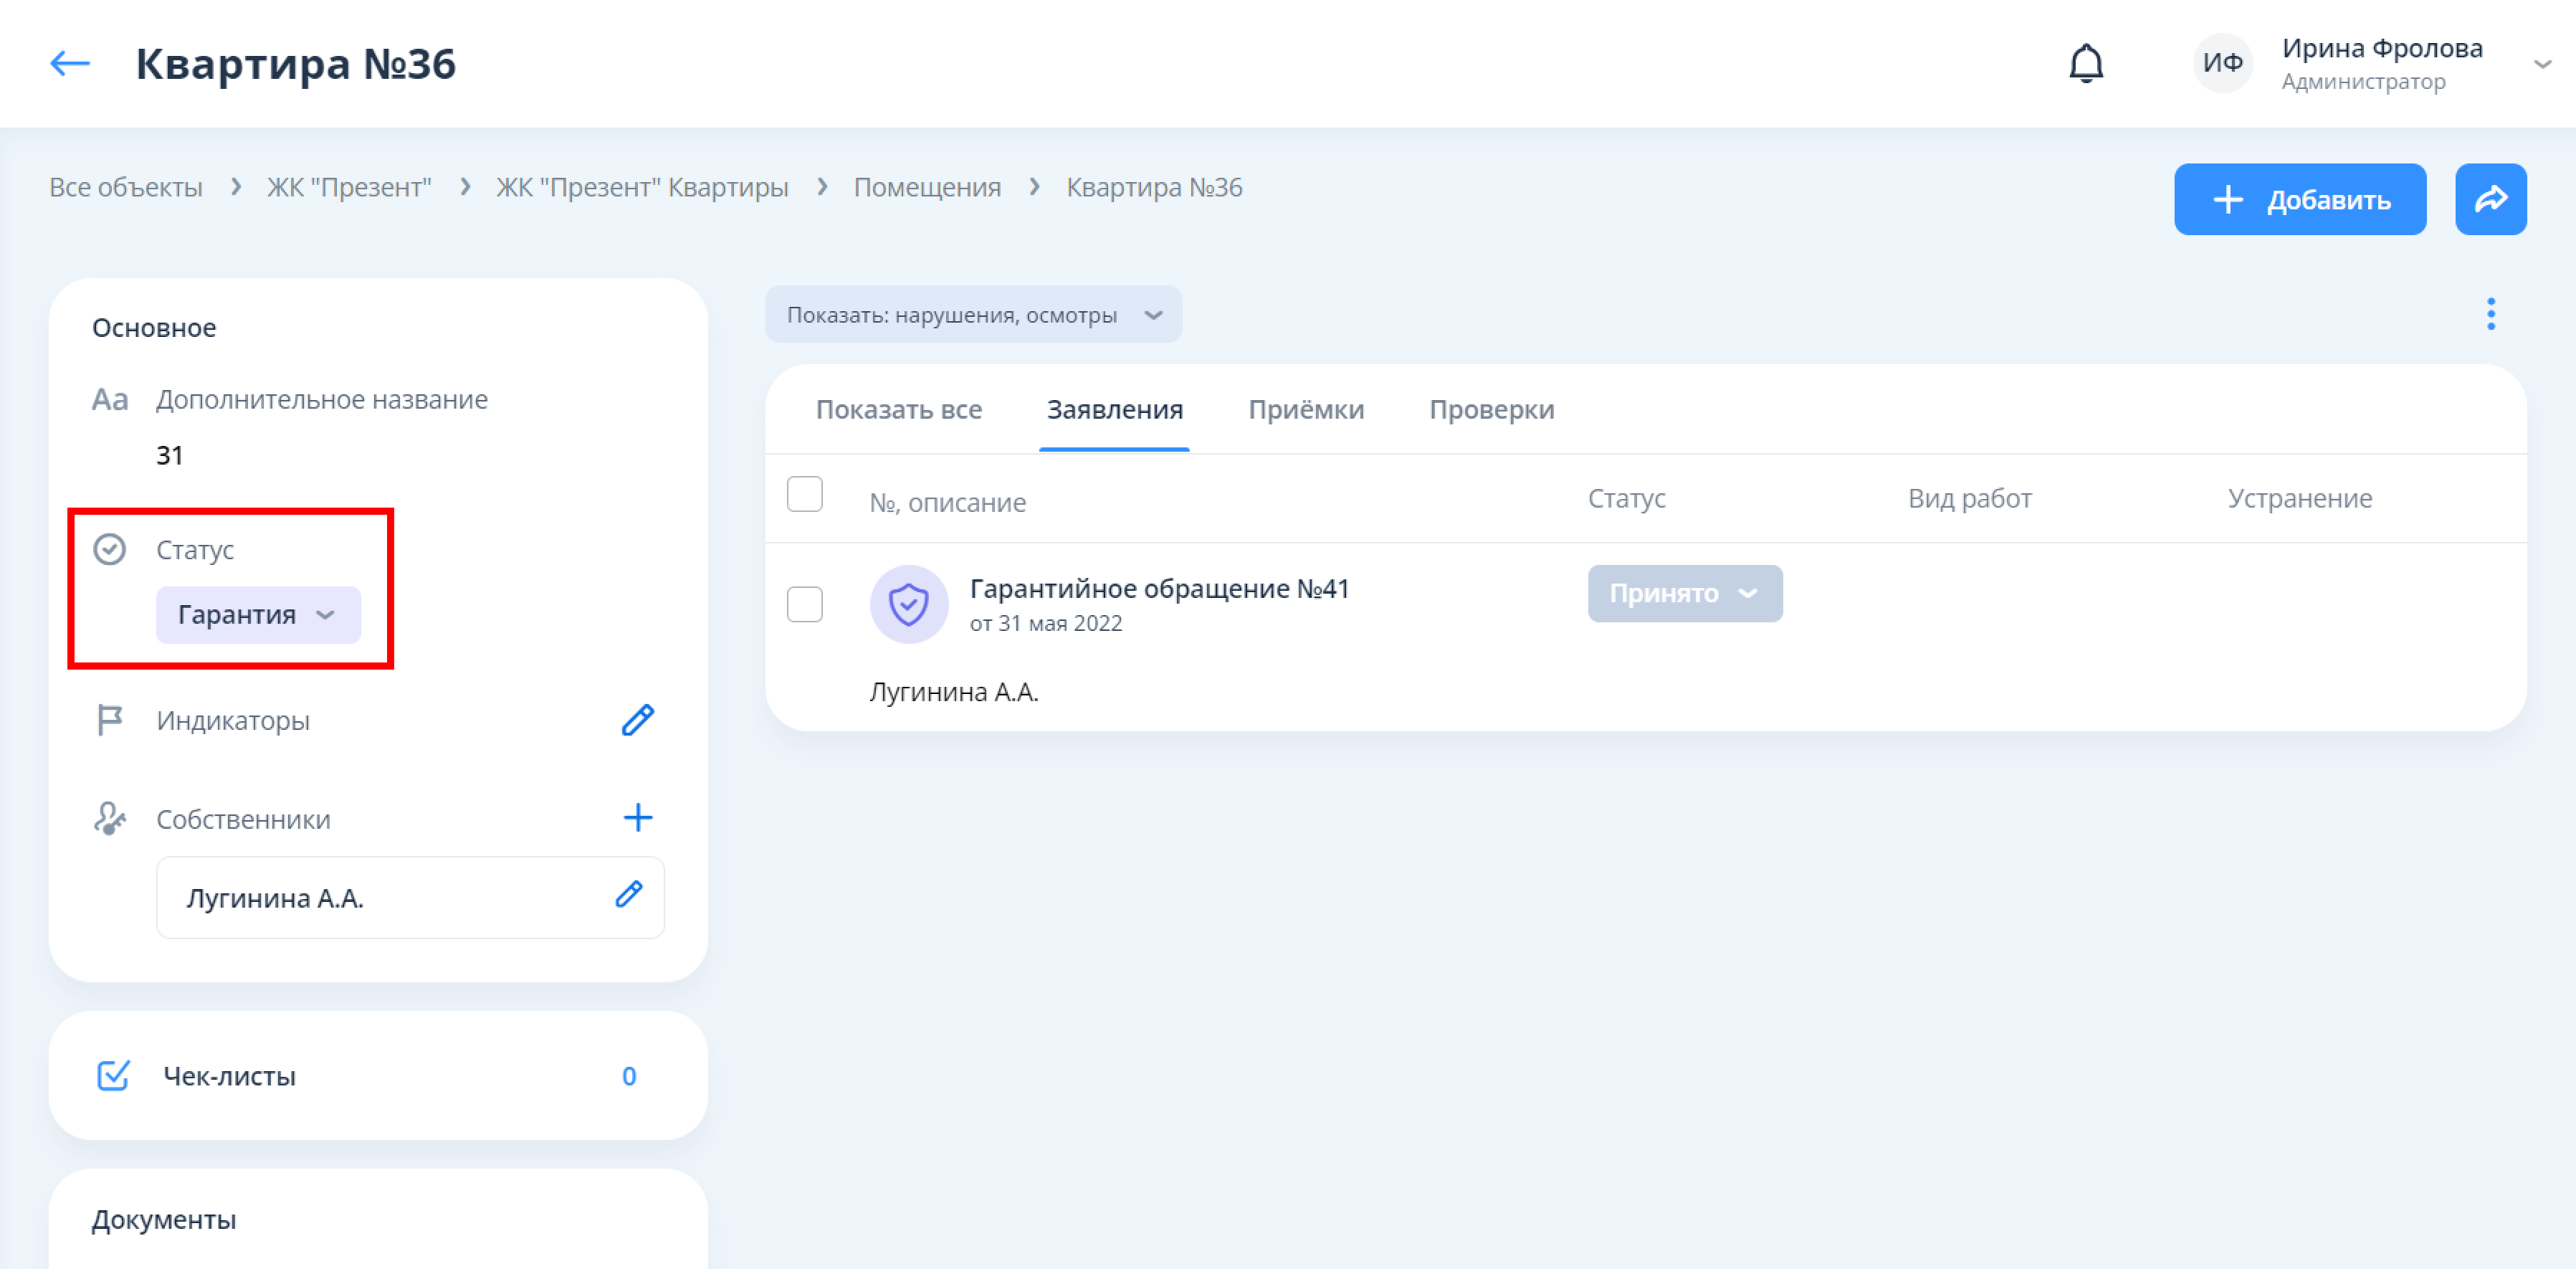
Task: Switch to the Приёмки tab
Action: point(1305,410)
